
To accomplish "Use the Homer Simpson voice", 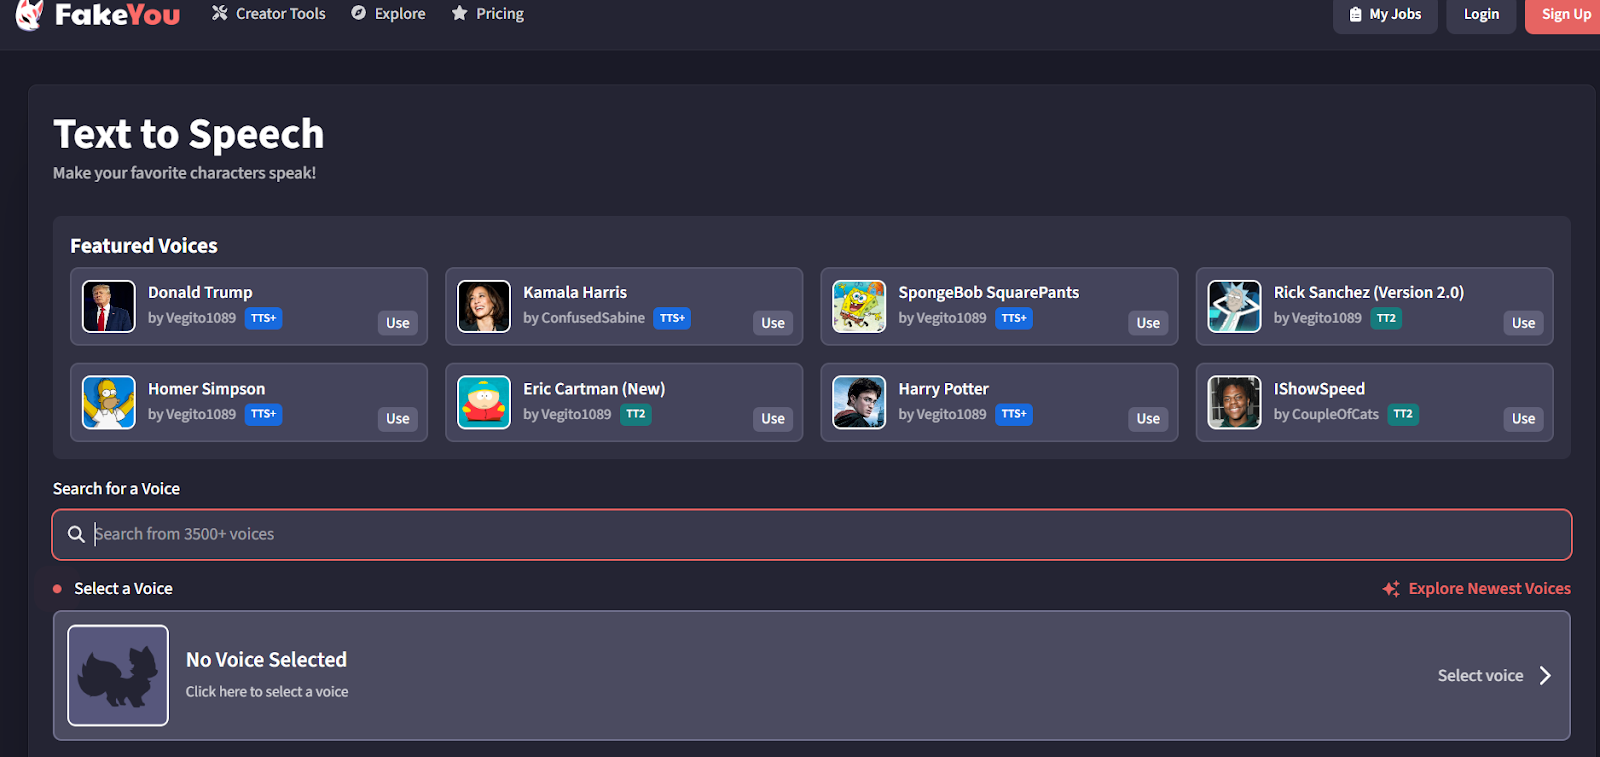I will [398, 419].
